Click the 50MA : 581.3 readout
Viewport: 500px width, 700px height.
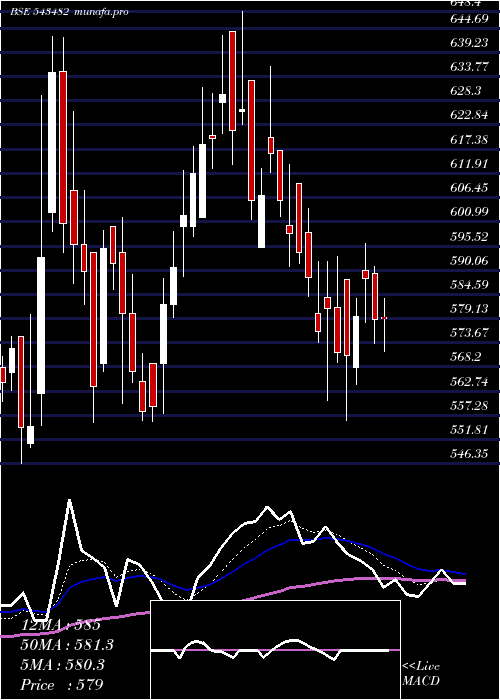[x=67, y=645]
